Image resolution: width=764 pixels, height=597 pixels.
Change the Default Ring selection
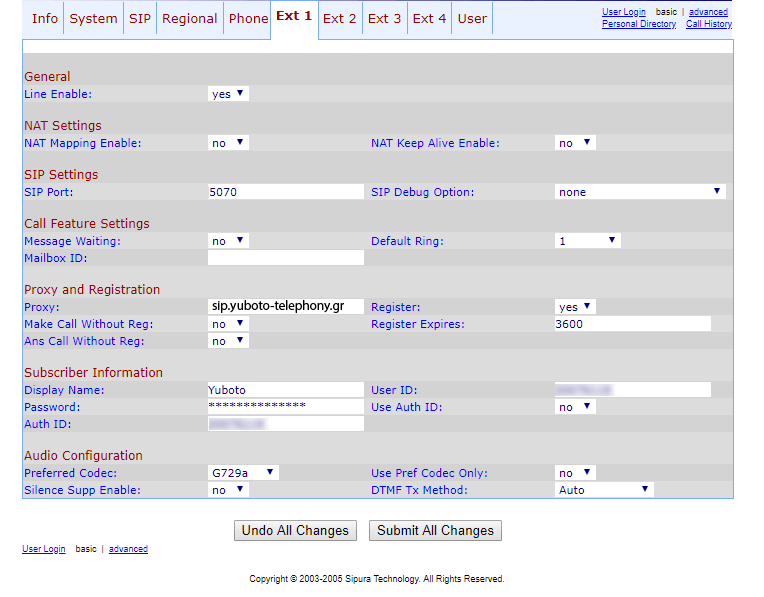coord(588,241)
